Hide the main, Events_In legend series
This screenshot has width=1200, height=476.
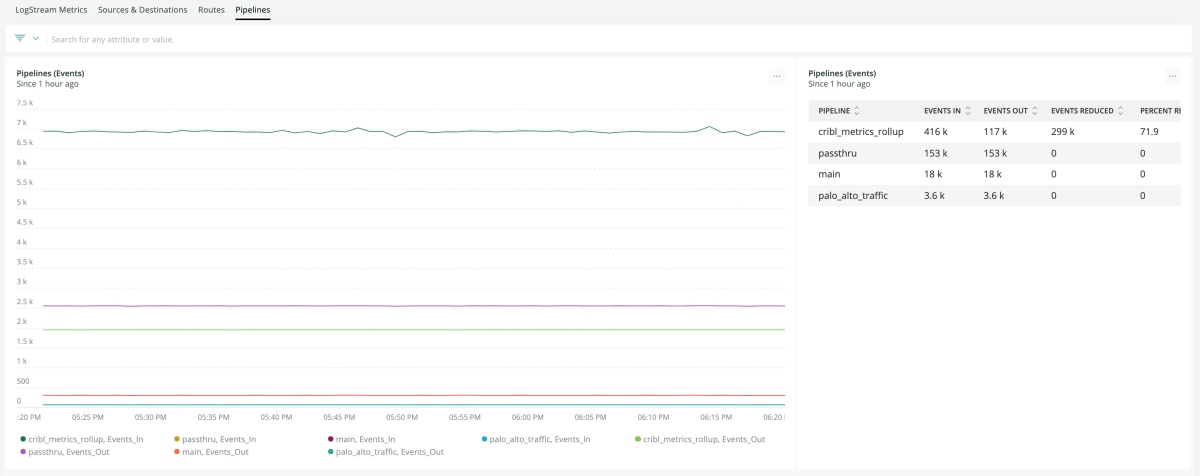pyautogui.click(x=366, y=439)
